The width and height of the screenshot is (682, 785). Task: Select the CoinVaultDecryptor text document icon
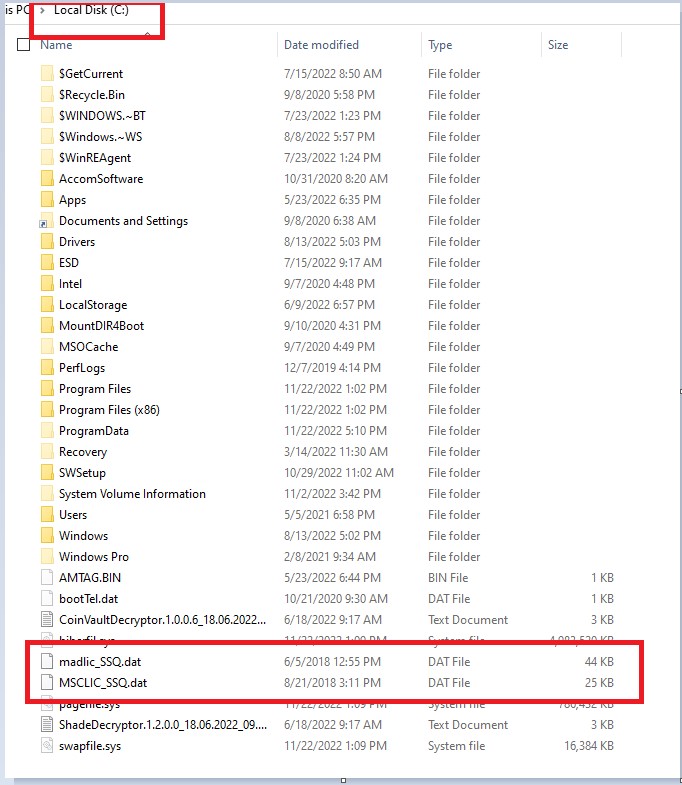46,620
